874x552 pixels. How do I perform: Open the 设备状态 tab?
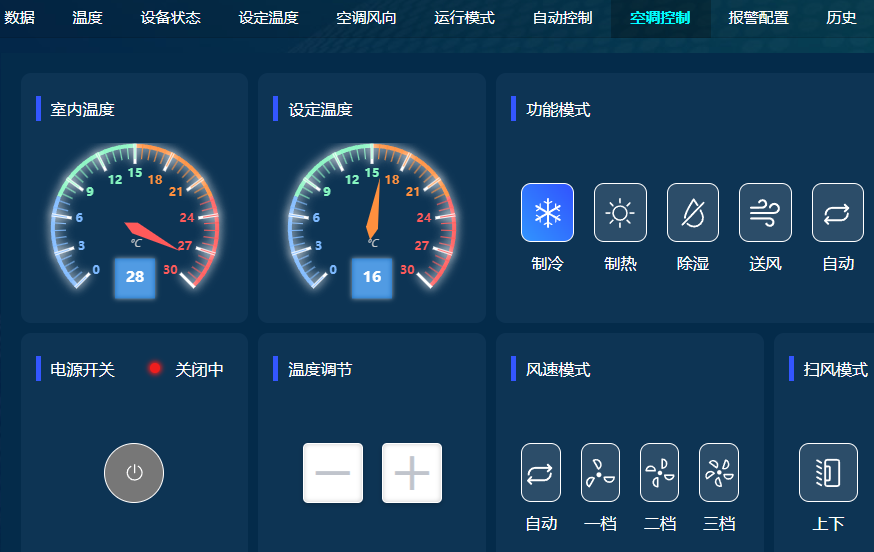pyautogui.click(x=170, y=18)
